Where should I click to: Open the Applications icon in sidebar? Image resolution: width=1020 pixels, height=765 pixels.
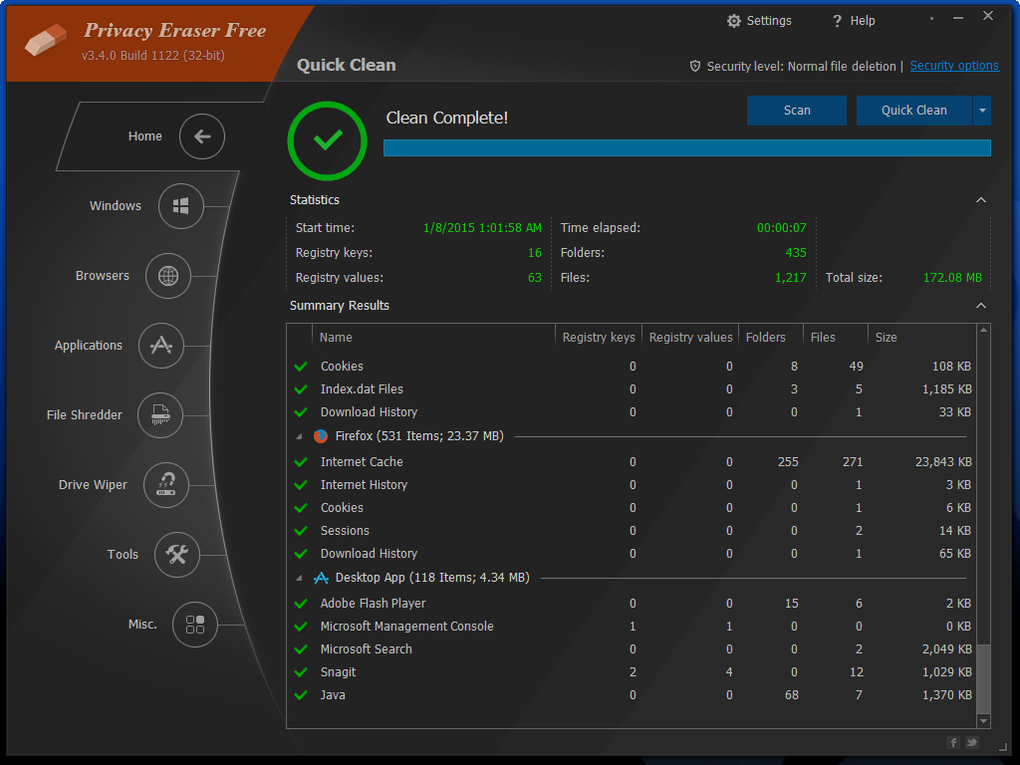click(x=161, y=345)
